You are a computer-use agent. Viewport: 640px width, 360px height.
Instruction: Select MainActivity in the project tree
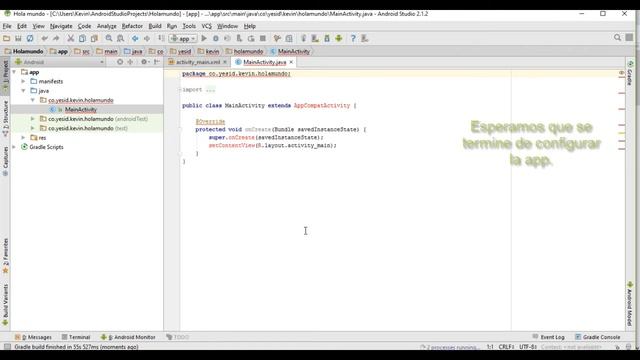(x=81, y=109)
